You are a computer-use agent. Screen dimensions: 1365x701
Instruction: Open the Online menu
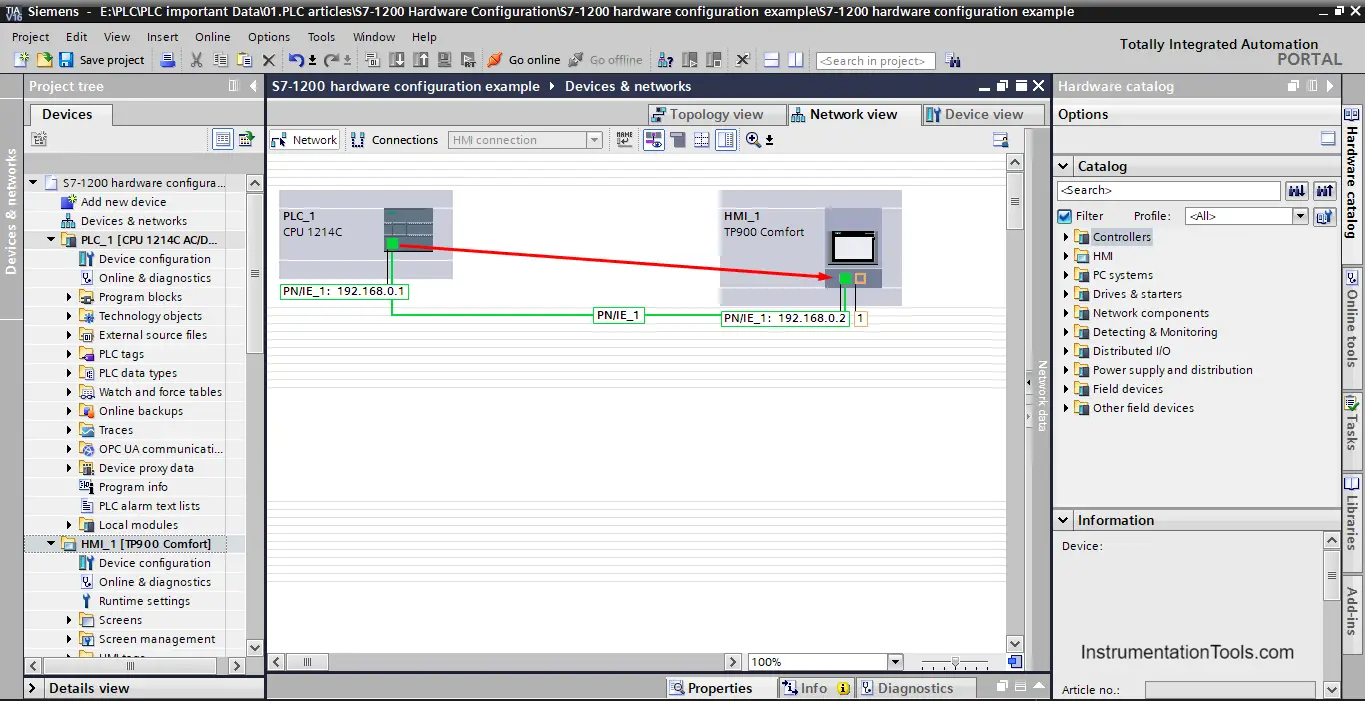point(213,37)
